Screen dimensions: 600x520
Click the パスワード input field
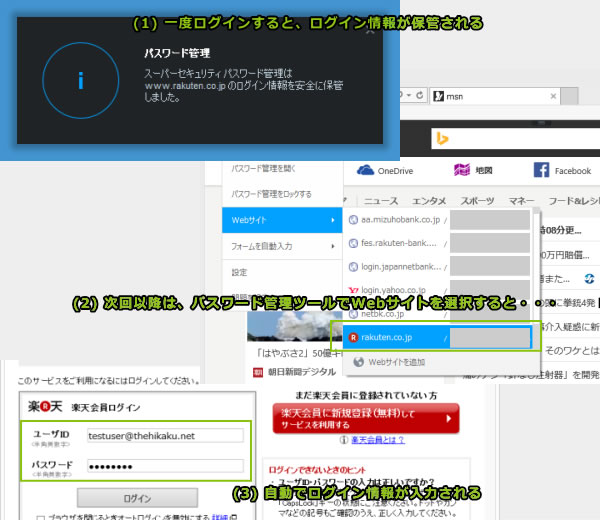(165, 466)
